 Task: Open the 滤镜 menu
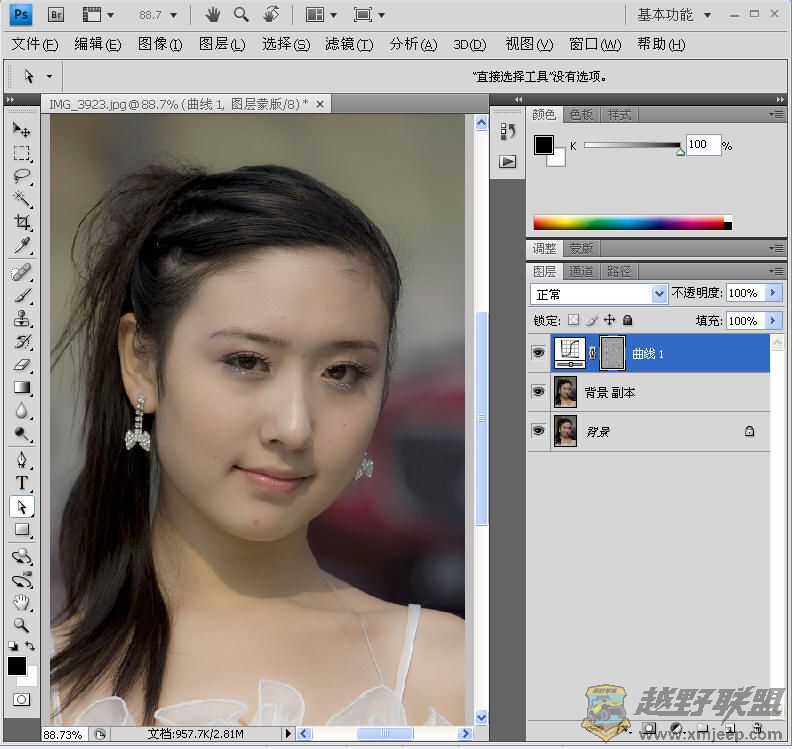click(x=348, y=44)
